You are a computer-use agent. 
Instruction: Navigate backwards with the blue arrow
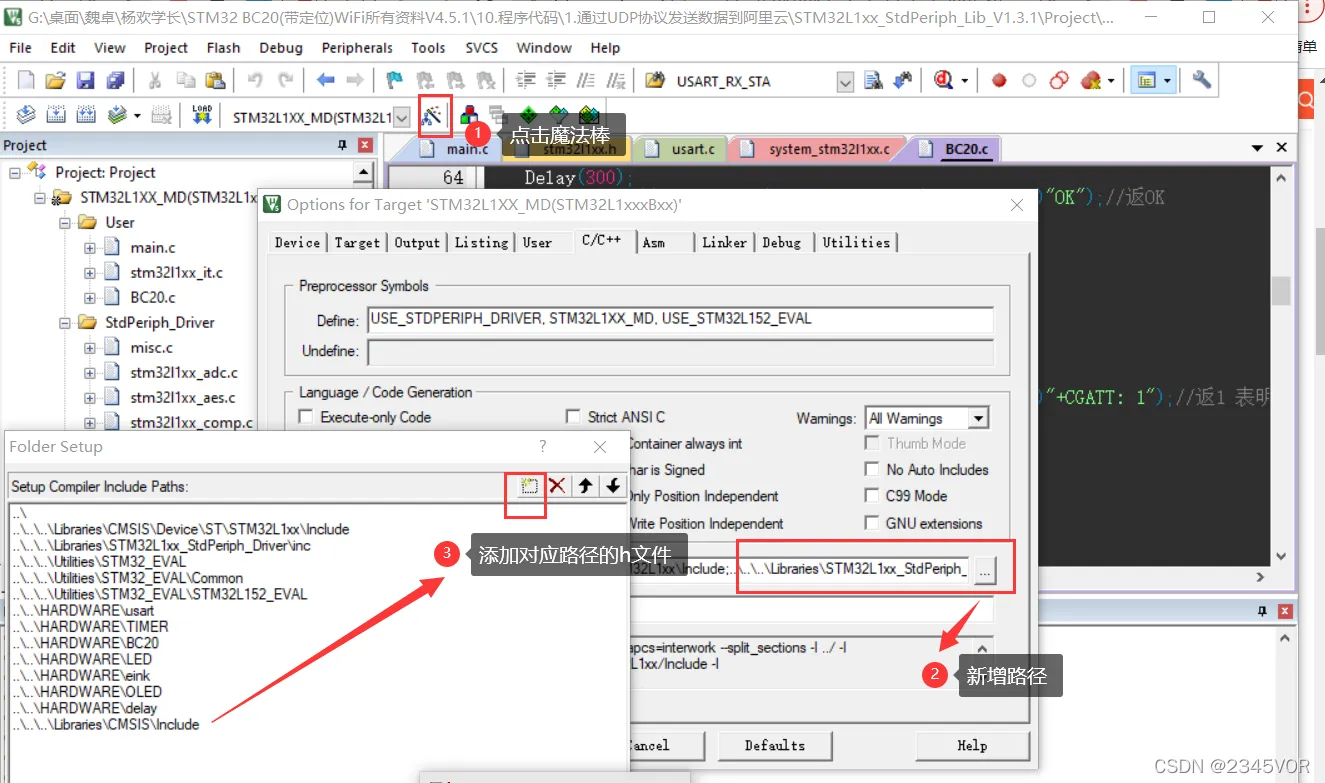coord(325,81)
